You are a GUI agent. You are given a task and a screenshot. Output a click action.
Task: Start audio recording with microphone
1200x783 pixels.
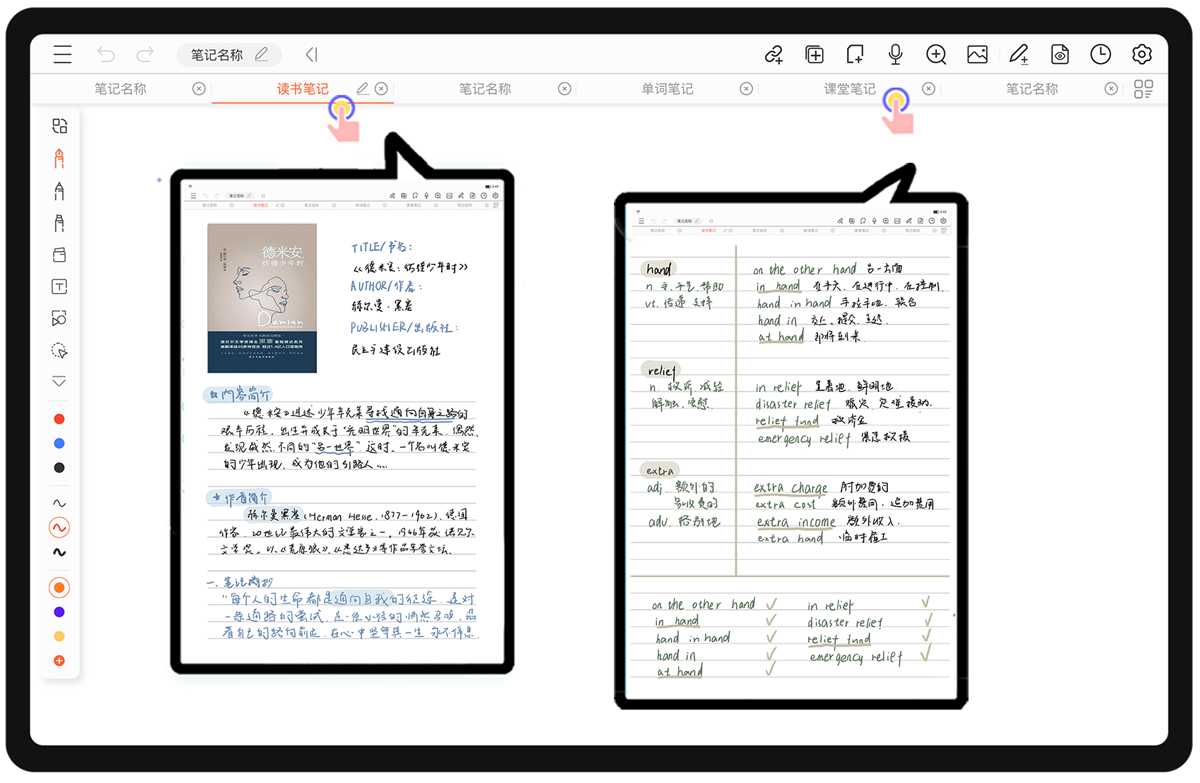point(896,55)
